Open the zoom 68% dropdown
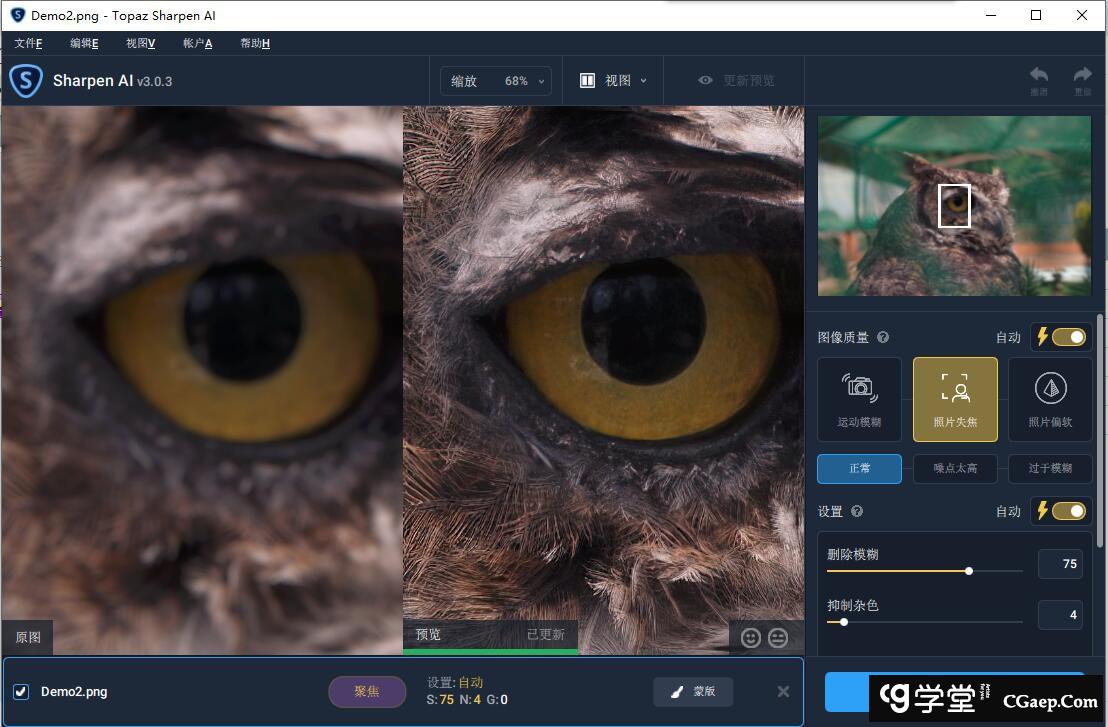The height and width of the screenshot is (727, 1108). tap(496, 81)
